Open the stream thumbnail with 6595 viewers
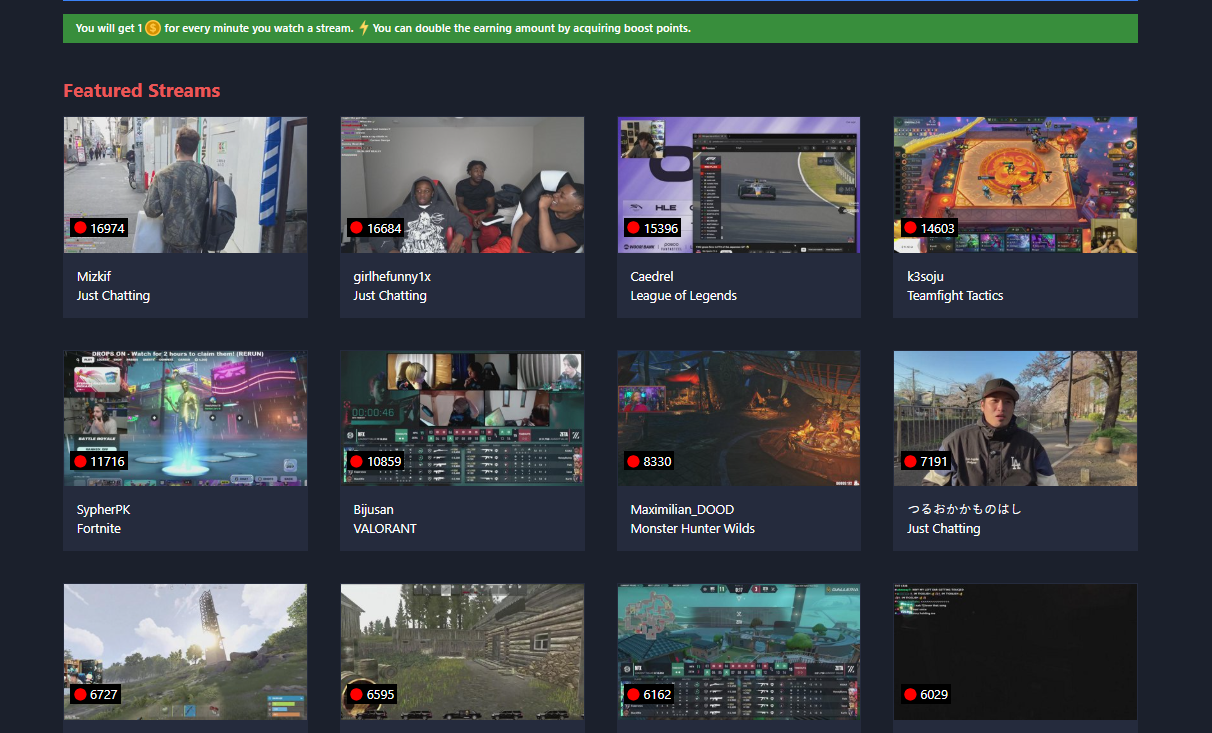The height and width of the screenshot is (733, 1212). [462, 652]
